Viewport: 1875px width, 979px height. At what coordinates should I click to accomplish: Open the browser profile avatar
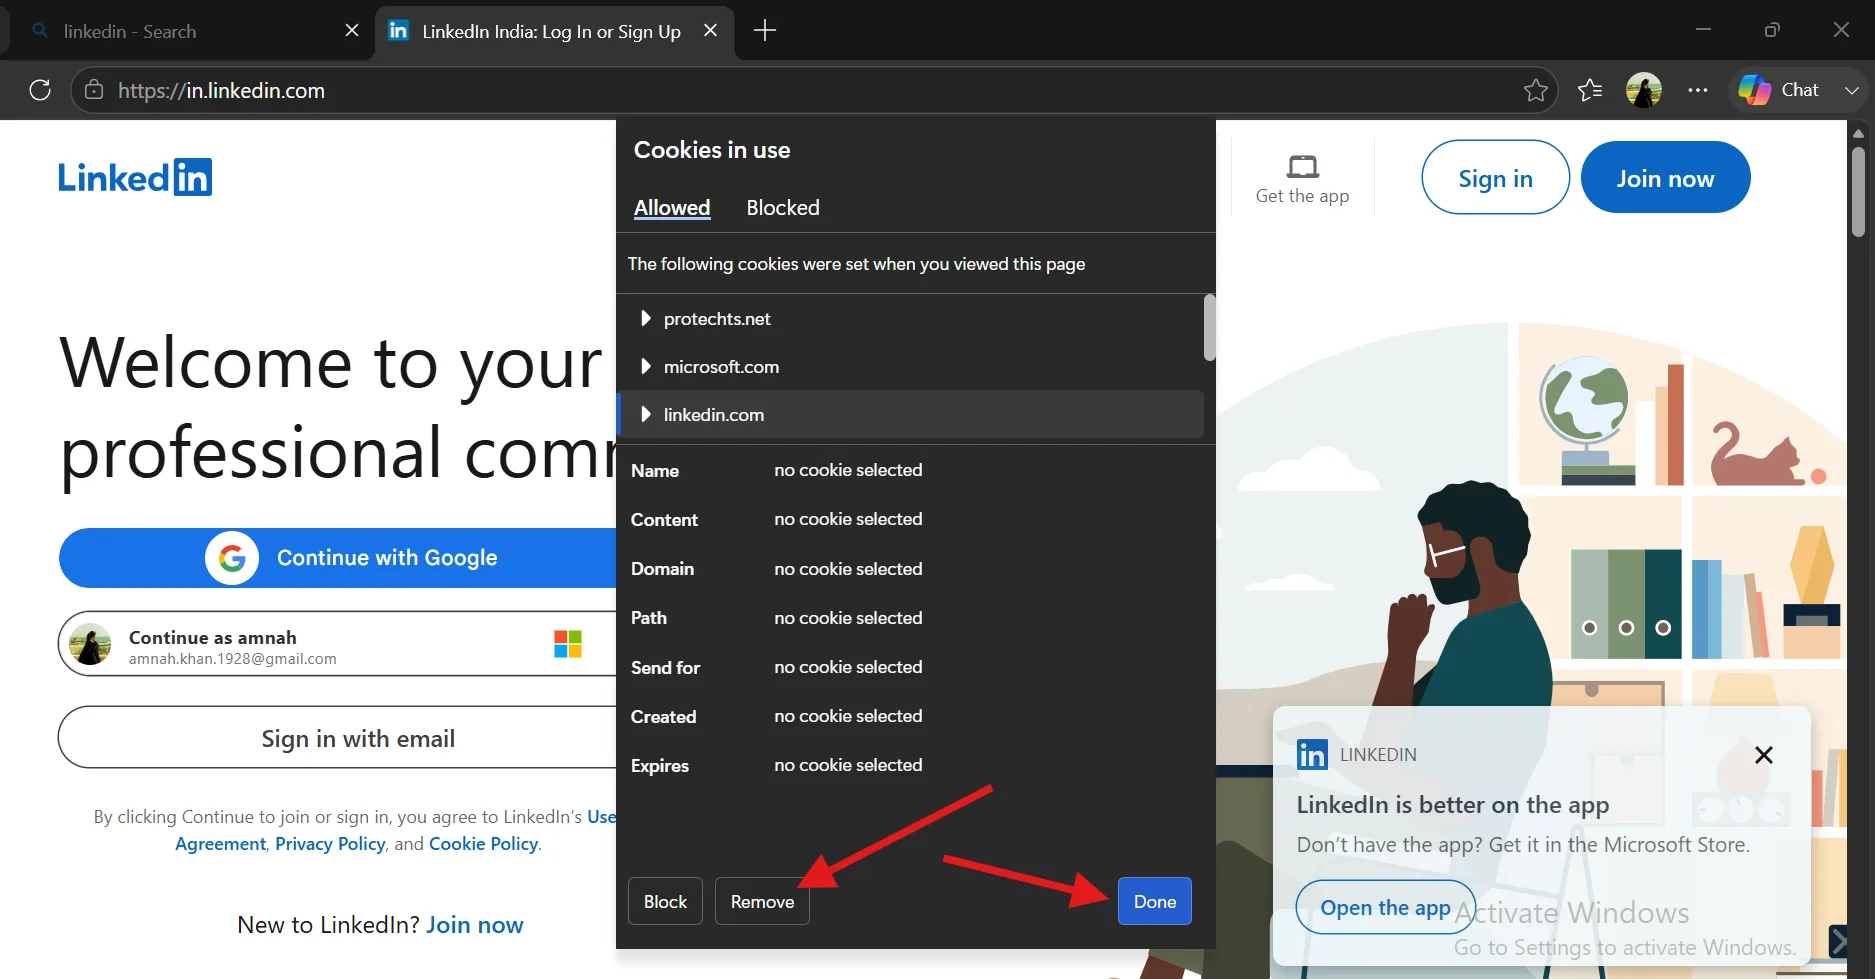pos(1644,90)
